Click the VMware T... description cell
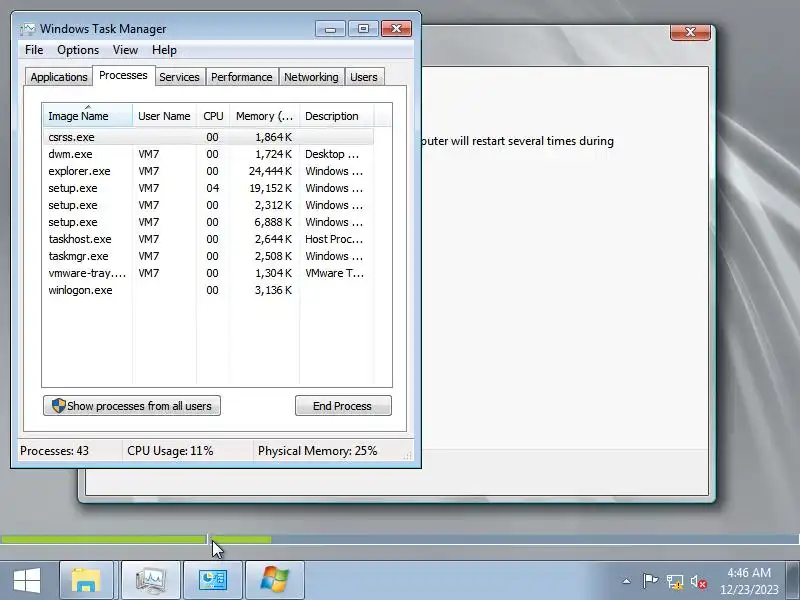The image size is (800, 600). click(335, 273)
